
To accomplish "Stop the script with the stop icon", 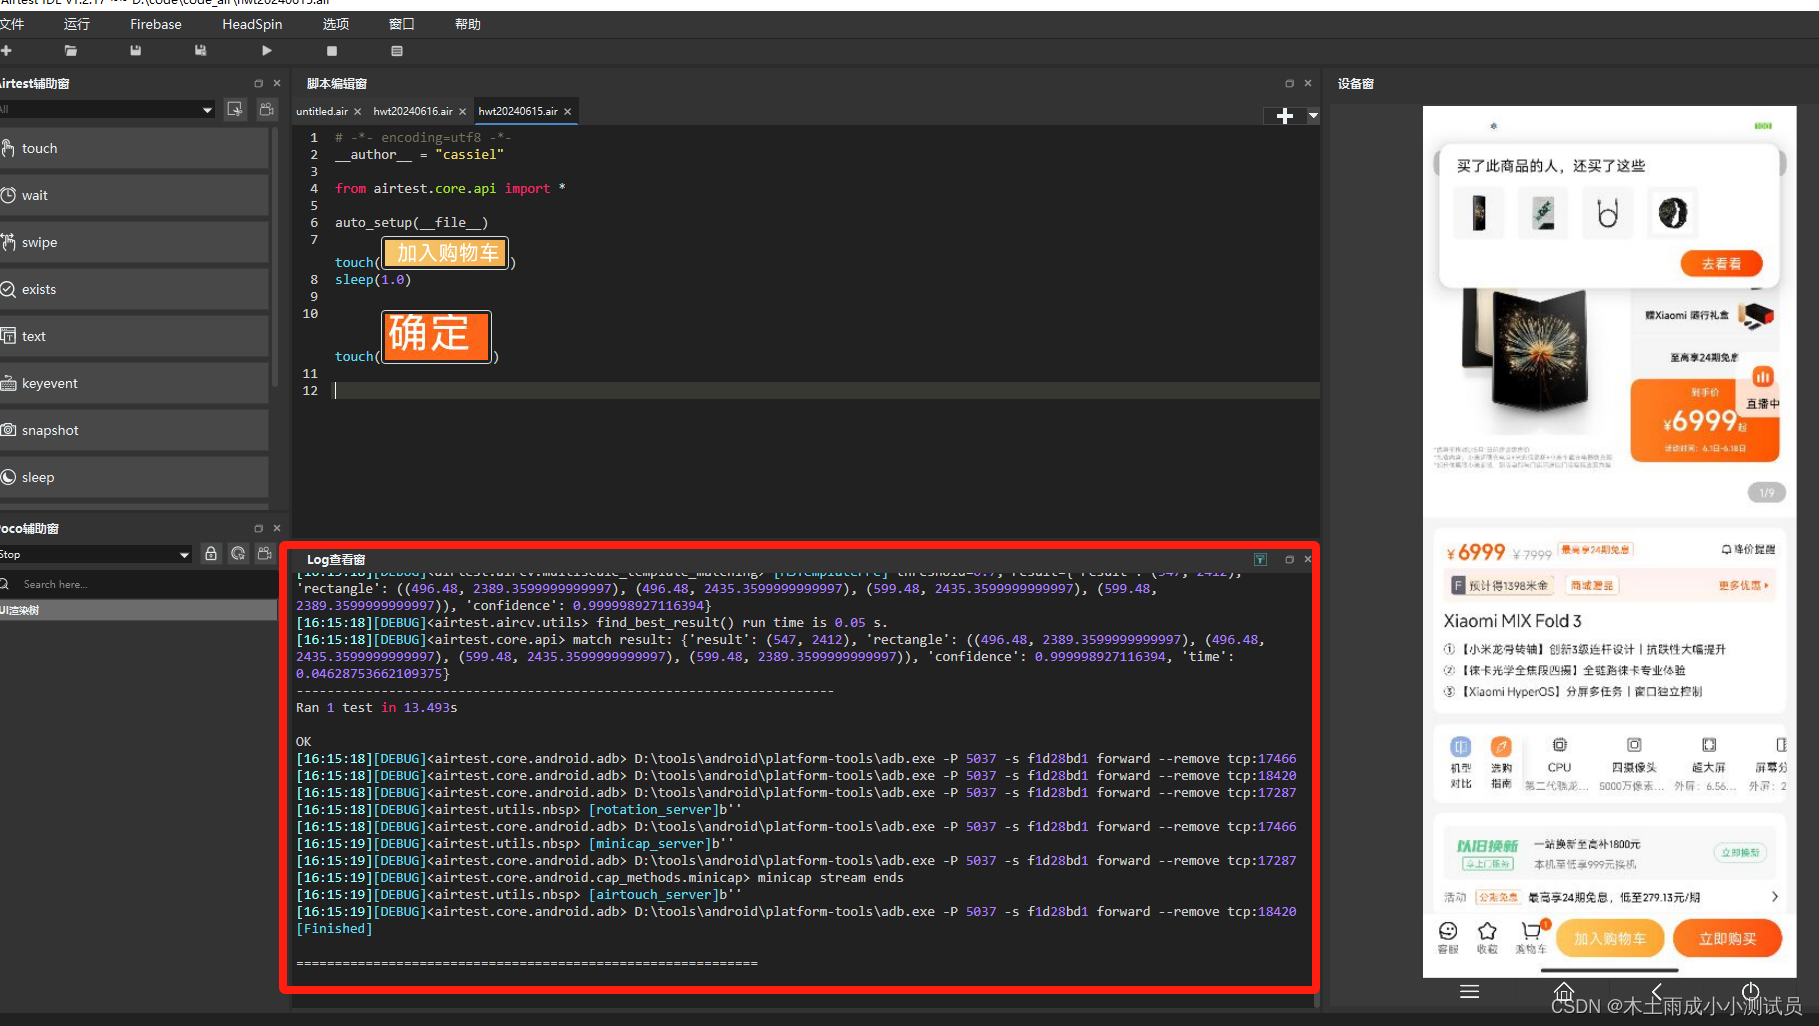I will (x=332, y=50).
